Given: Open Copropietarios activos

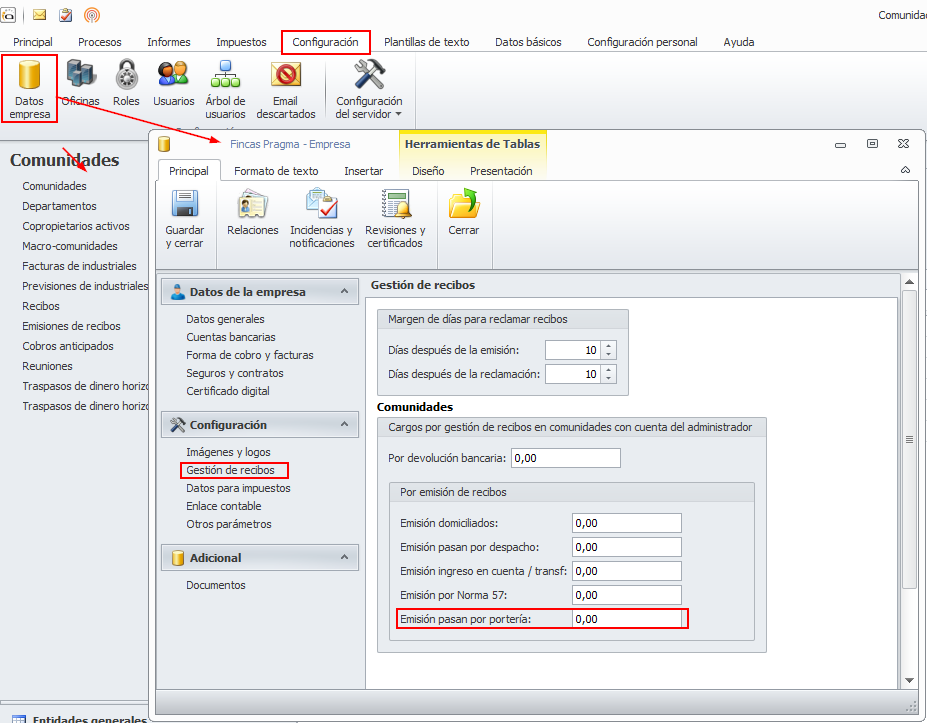Looking at the screenshot, I should [76, 226].
